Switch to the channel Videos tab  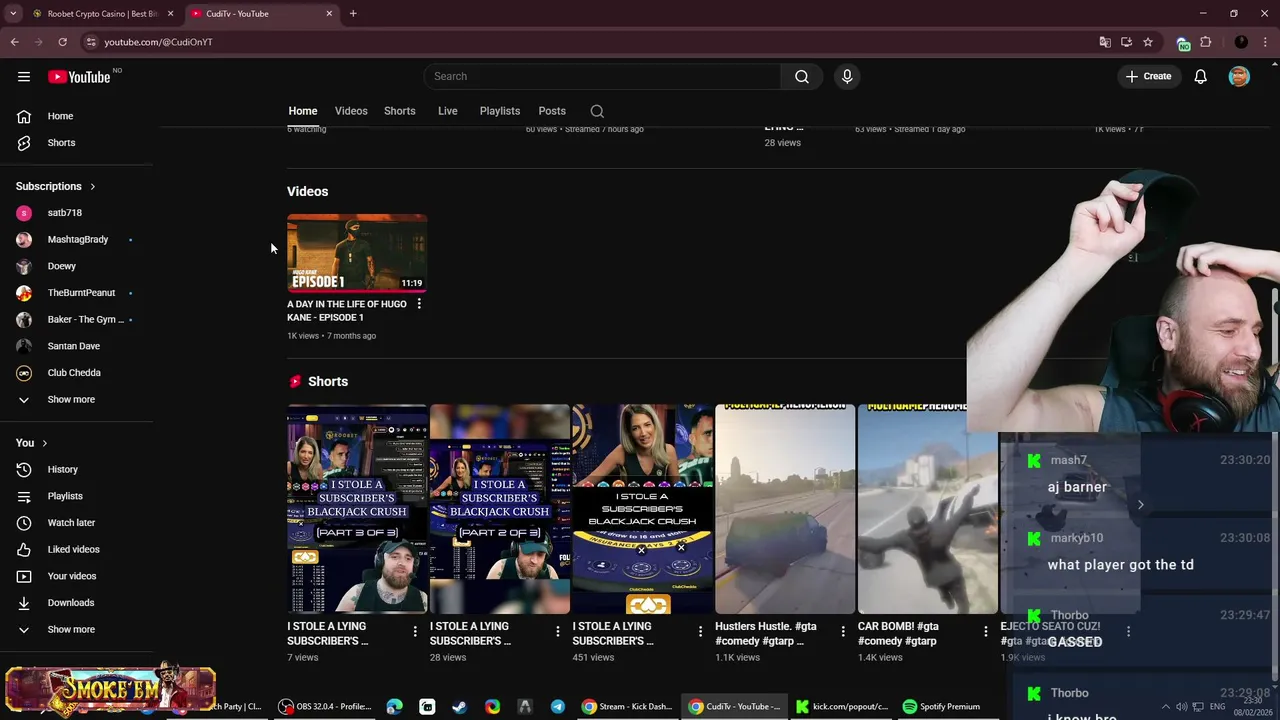click(x=351, y=111)
